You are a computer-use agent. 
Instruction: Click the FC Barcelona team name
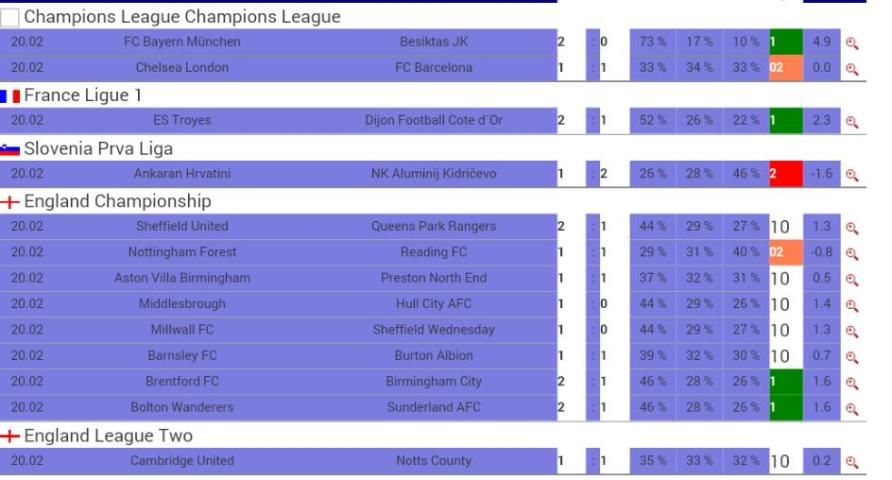[x=433, y=68]
